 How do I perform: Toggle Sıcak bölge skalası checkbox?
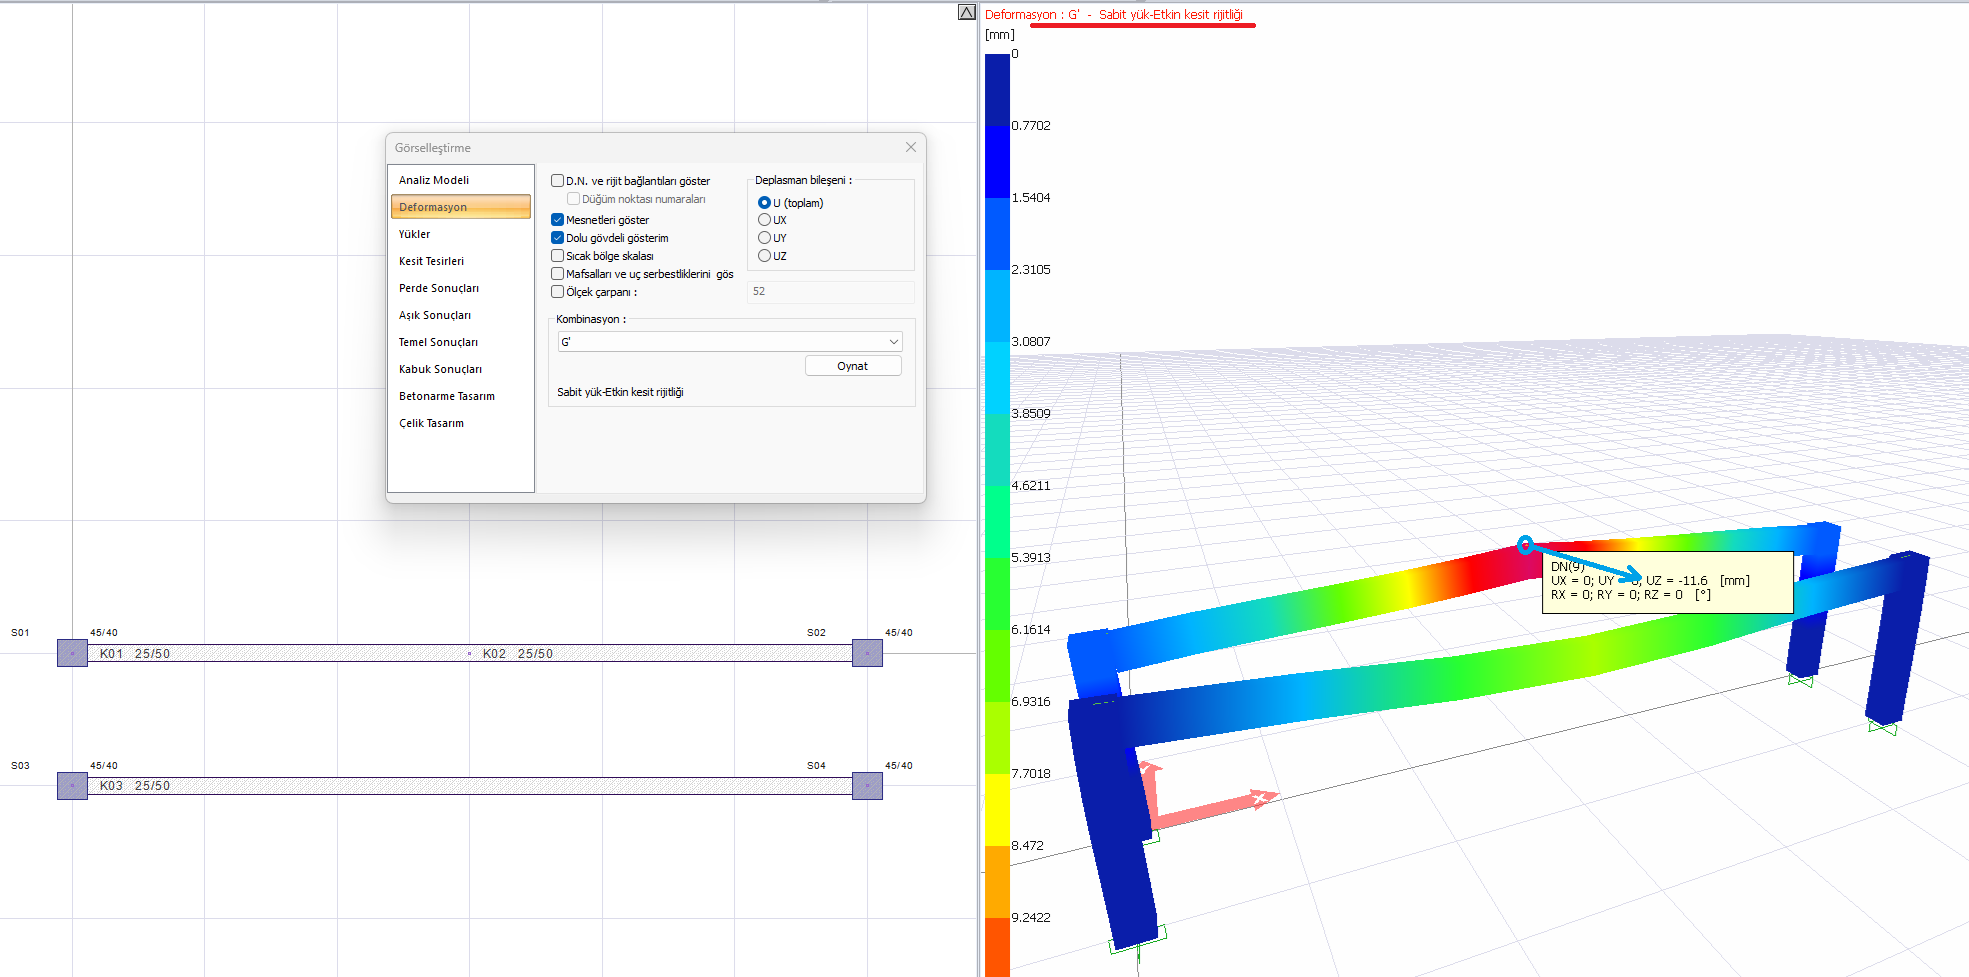coord(558,256)
